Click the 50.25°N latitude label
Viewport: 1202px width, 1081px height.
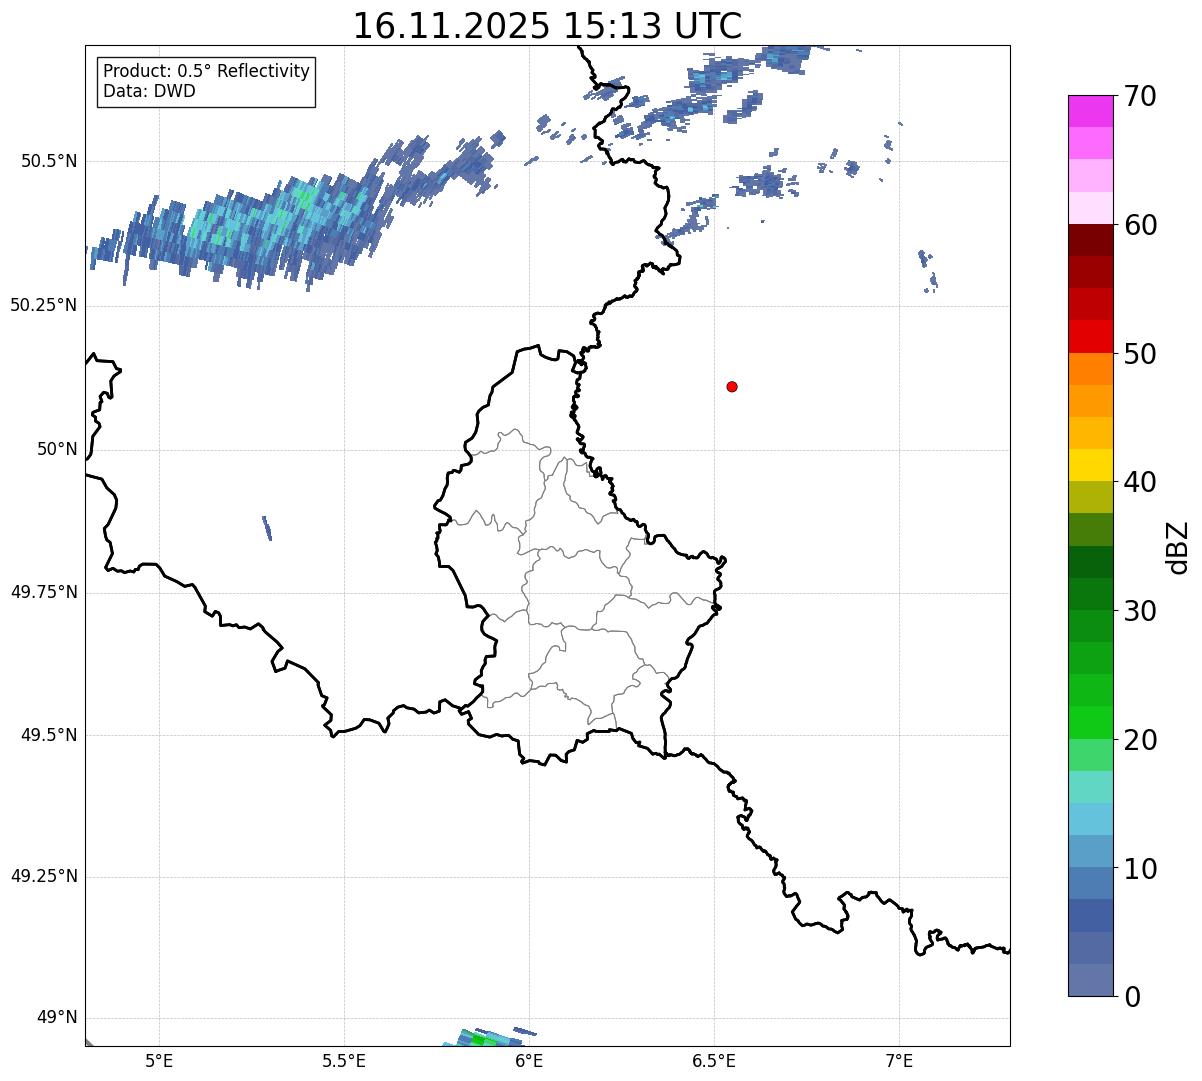click(x=44, y=305)
